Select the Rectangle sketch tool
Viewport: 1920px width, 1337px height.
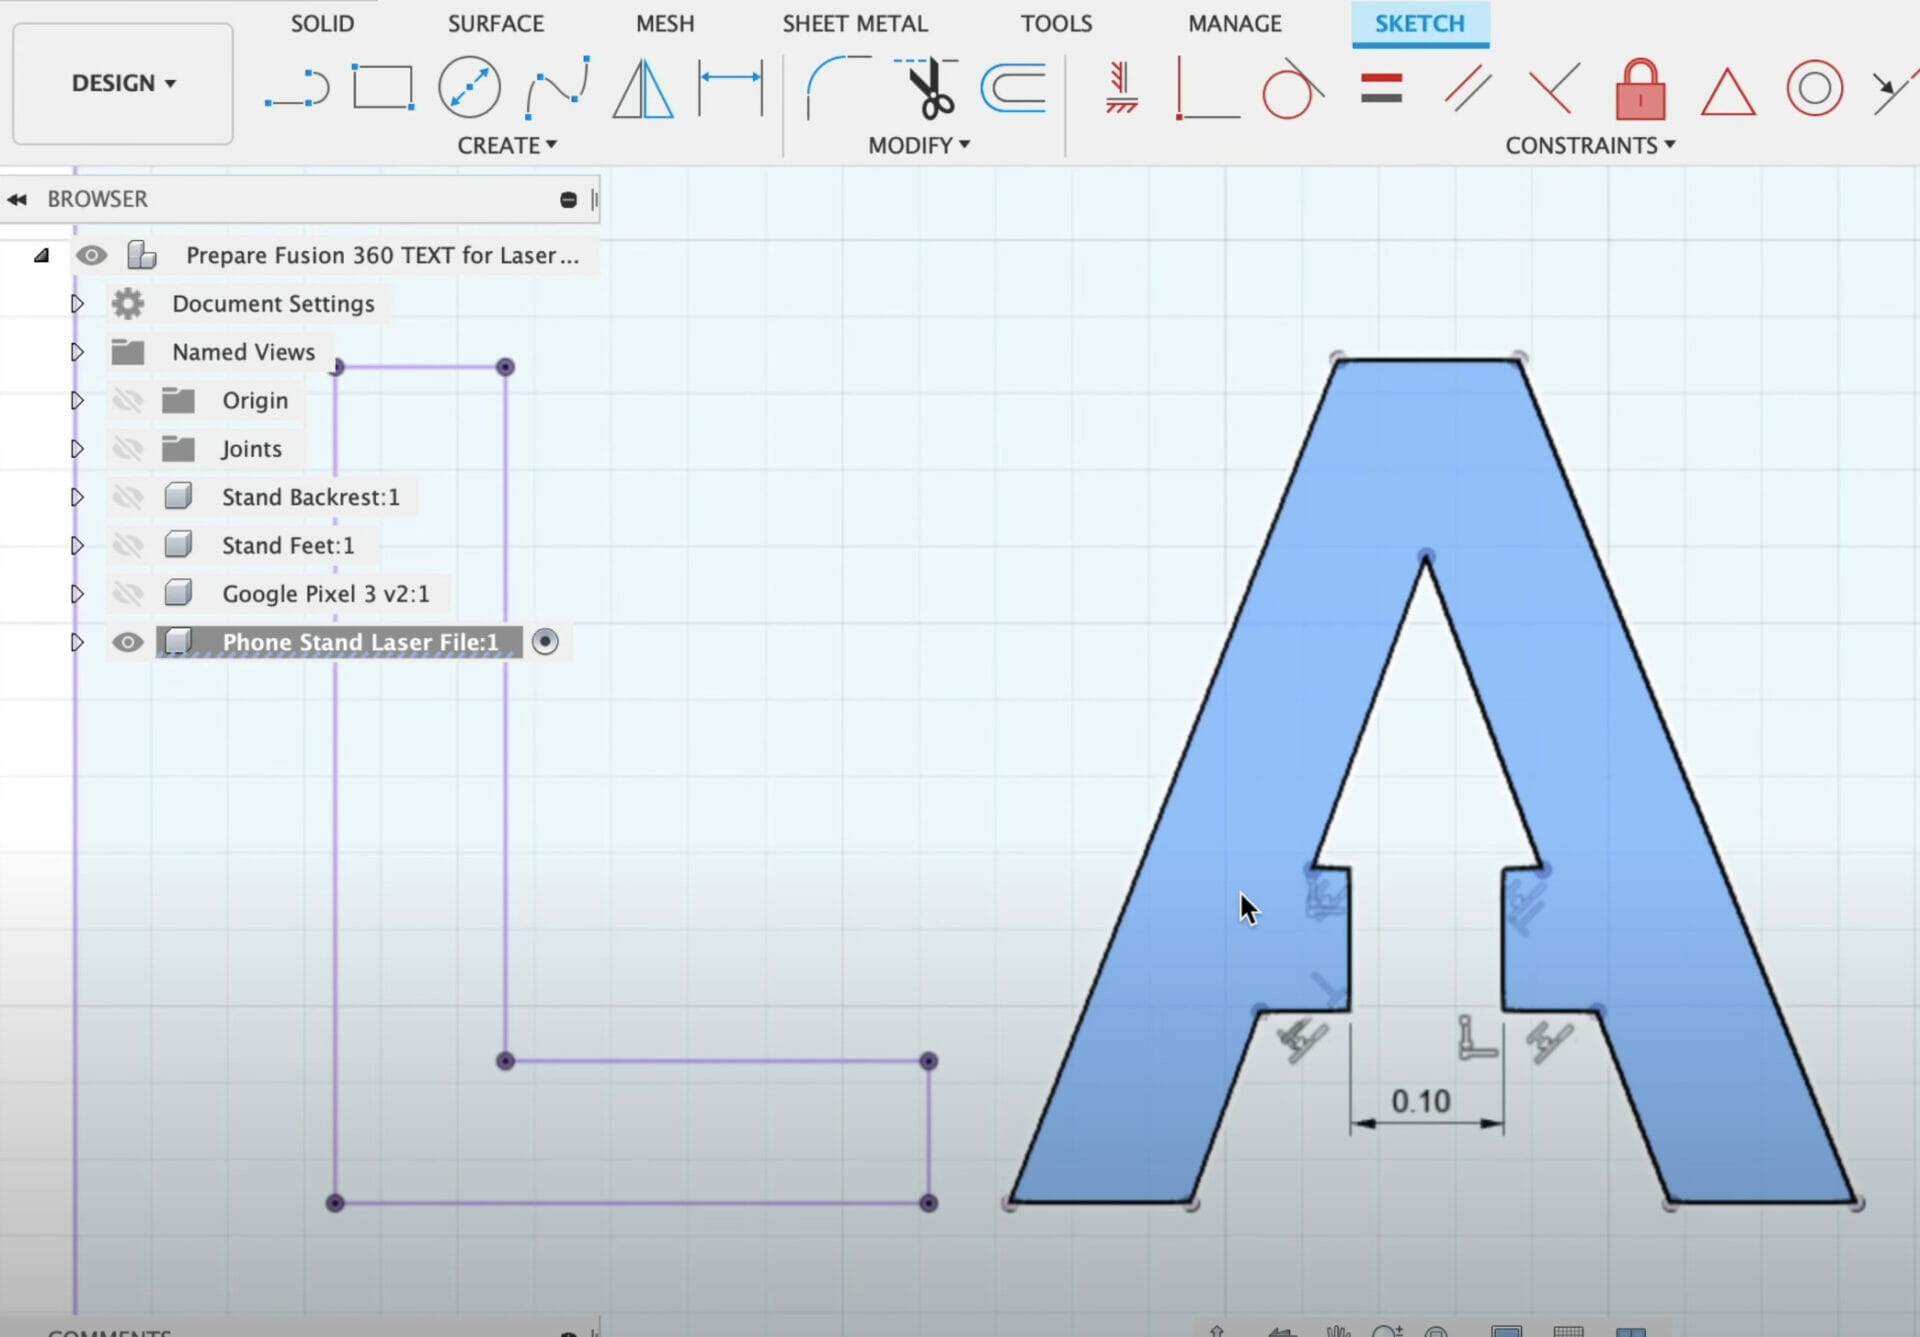[383, 87]
